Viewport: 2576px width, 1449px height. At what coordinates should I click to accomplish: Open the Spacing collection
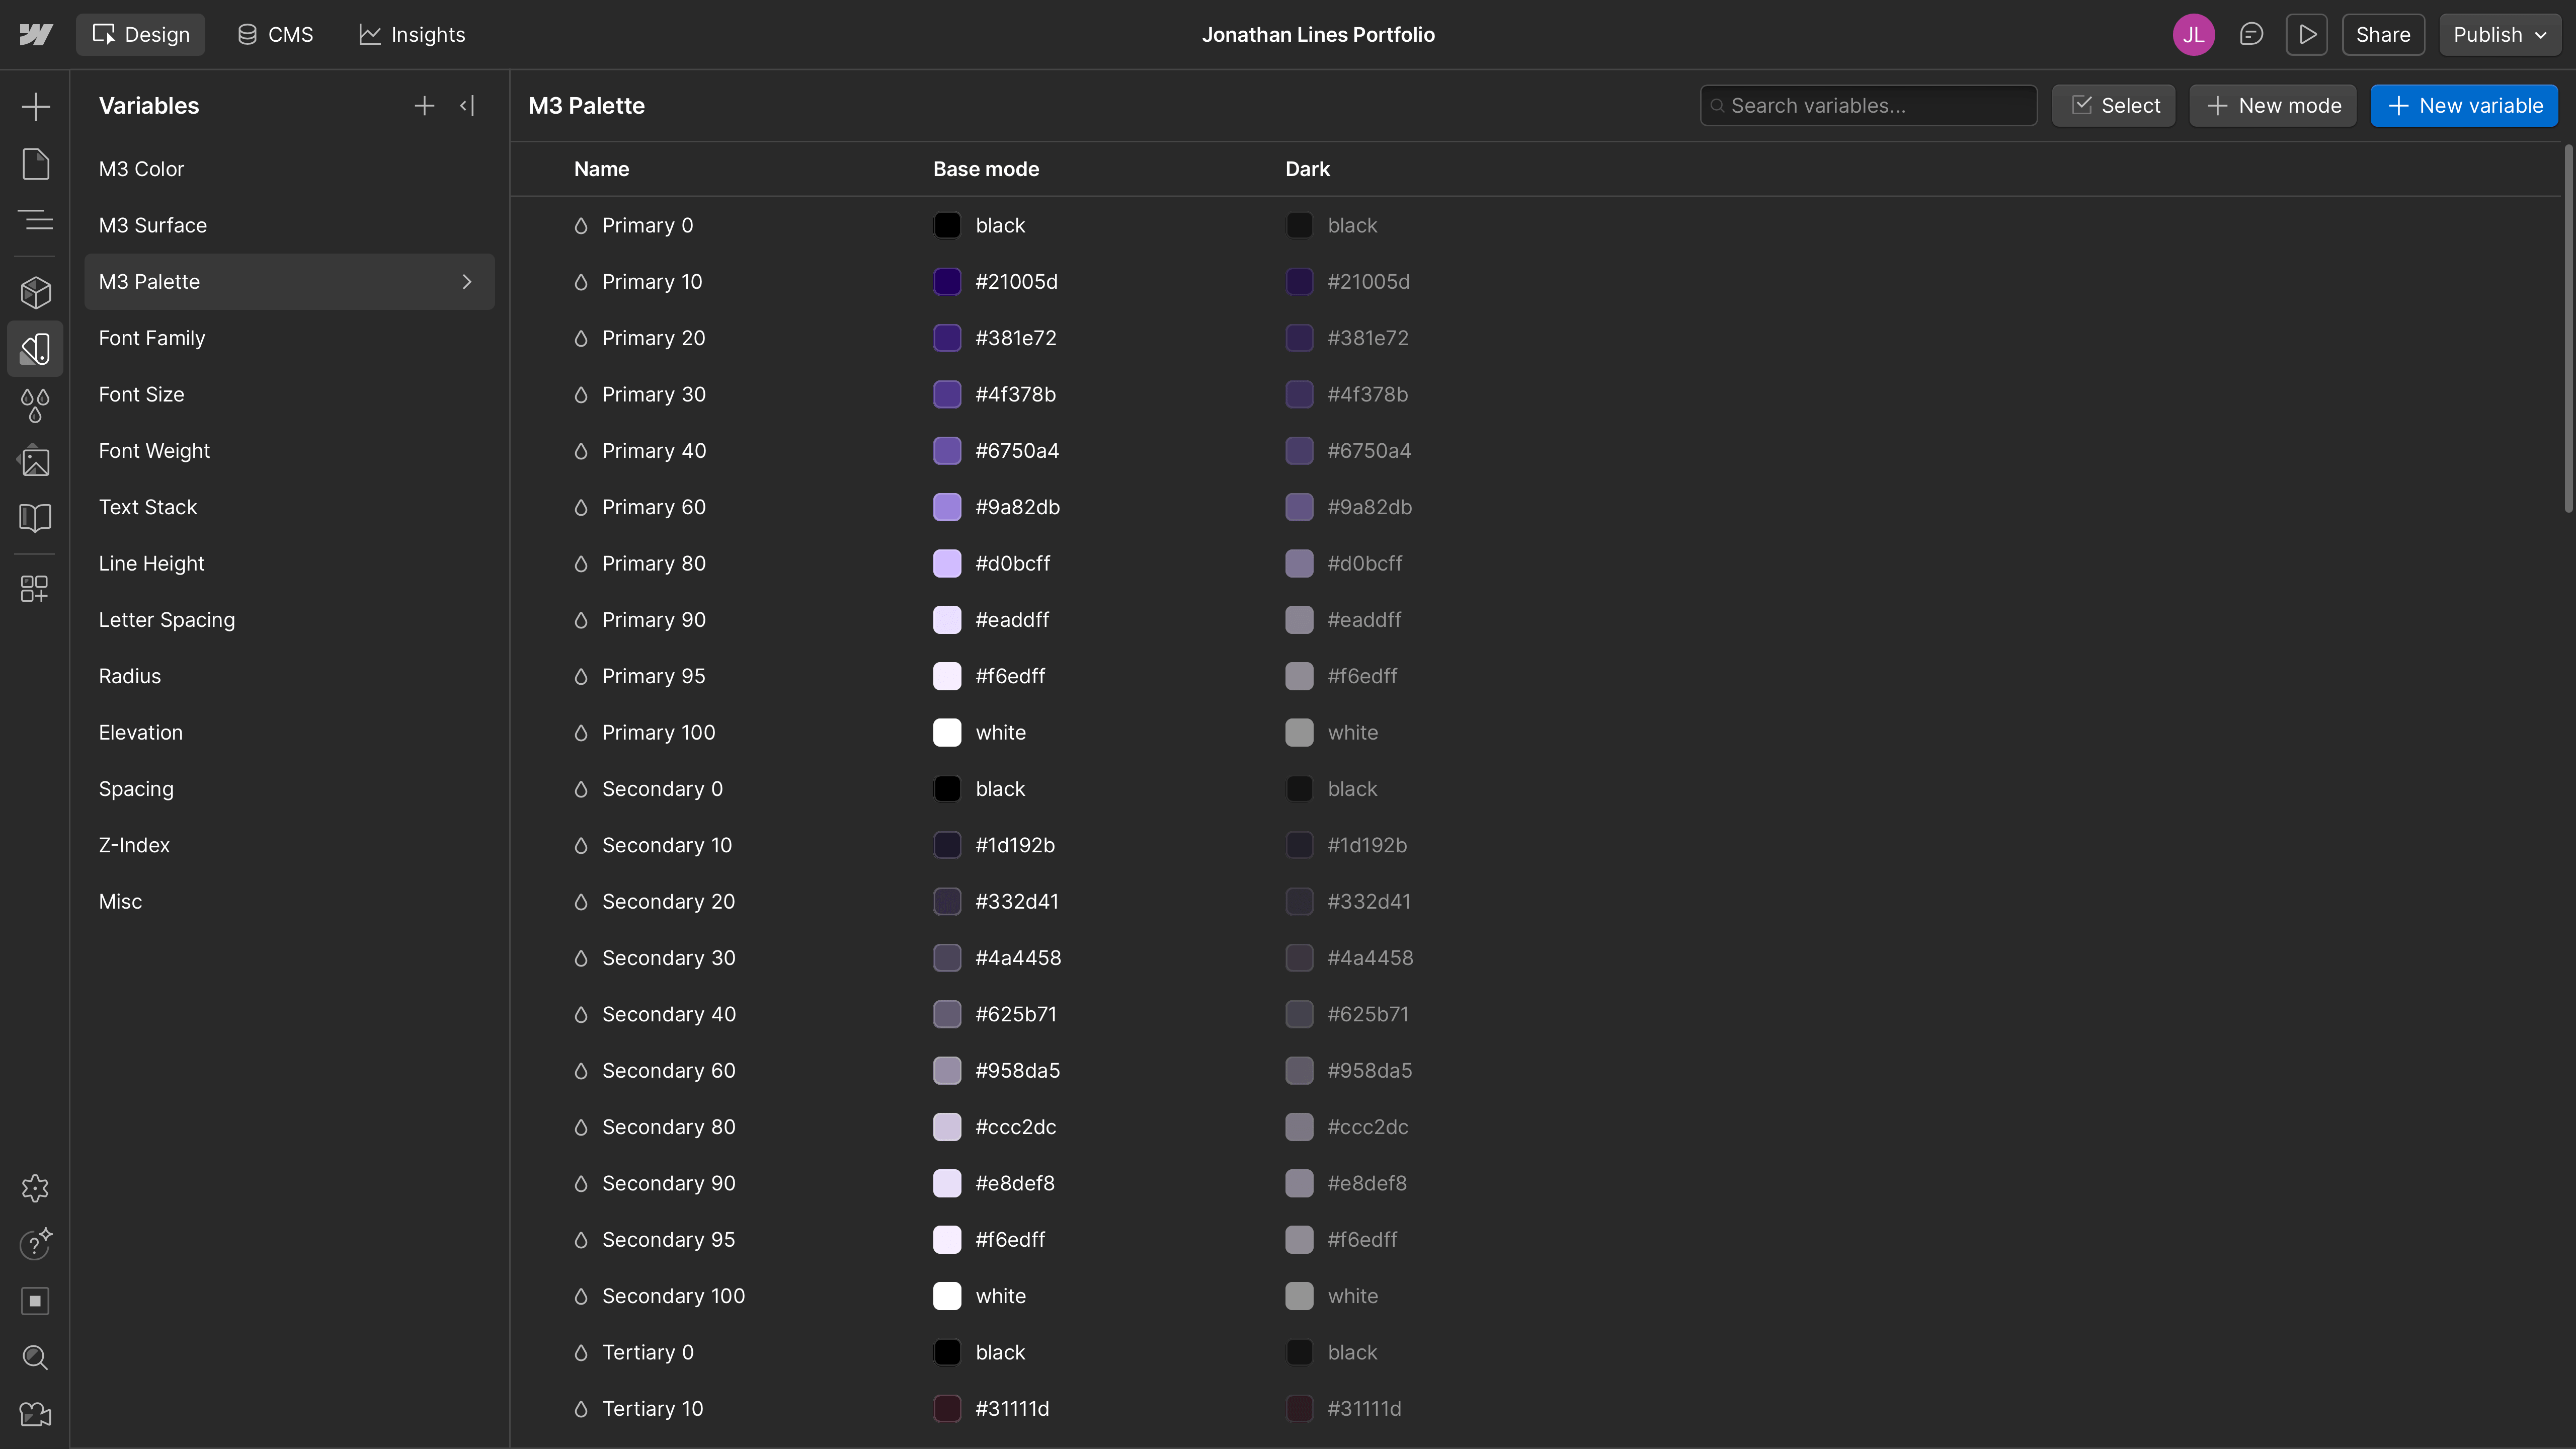(290, 789)
